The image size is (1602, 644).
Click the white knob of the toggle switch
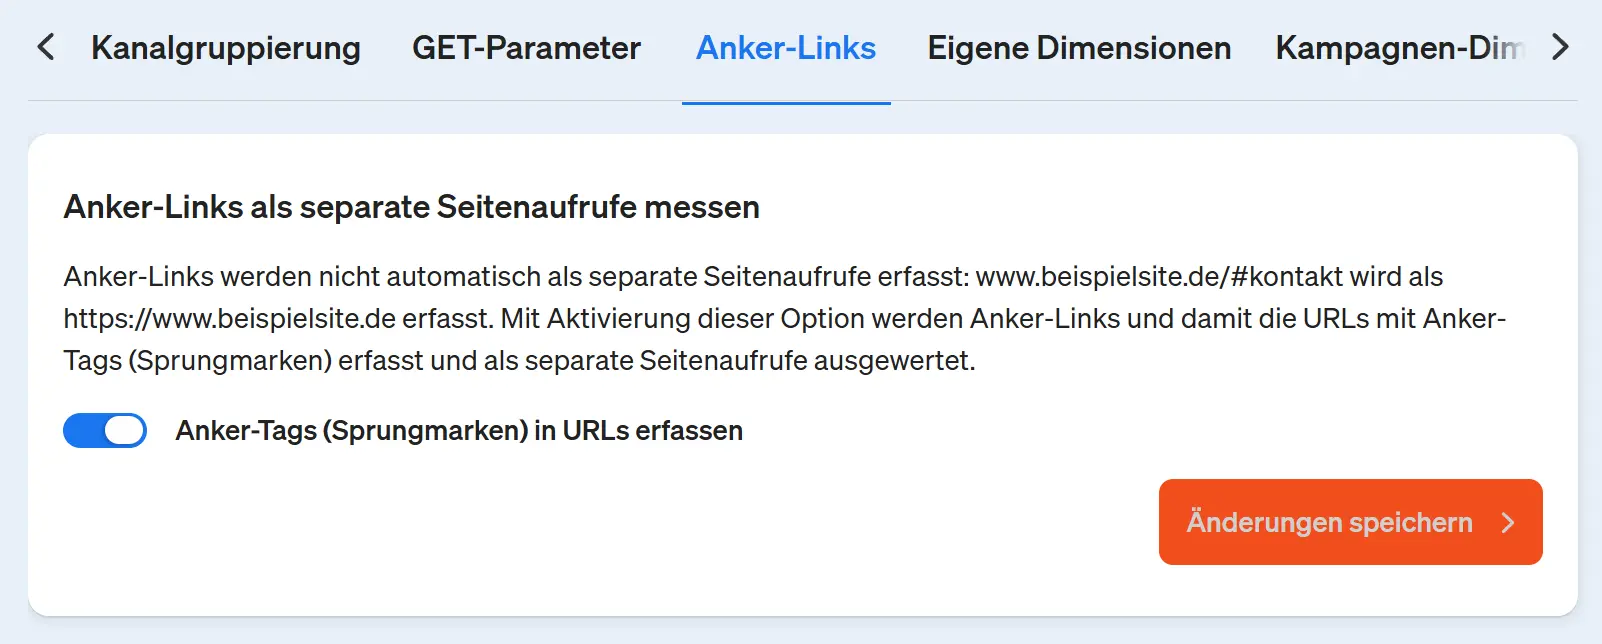[x=125, y=431]
